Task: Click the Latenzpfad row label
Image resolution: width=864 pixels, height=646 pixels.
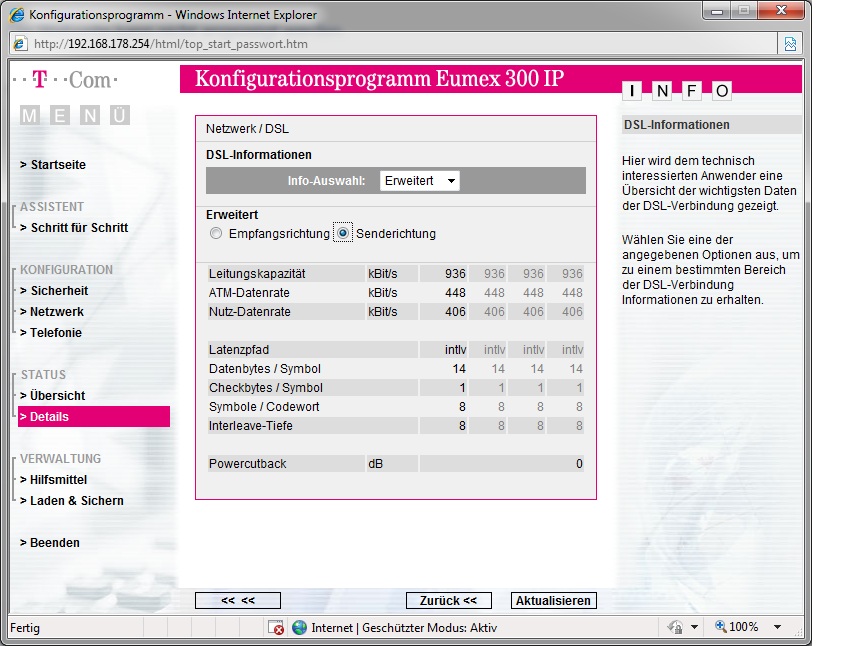Action: (239, 350)
